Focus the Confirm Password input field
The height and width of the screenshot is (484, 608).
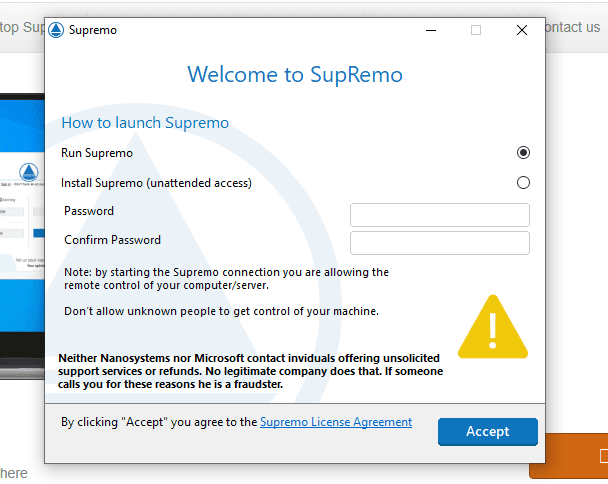439,243
